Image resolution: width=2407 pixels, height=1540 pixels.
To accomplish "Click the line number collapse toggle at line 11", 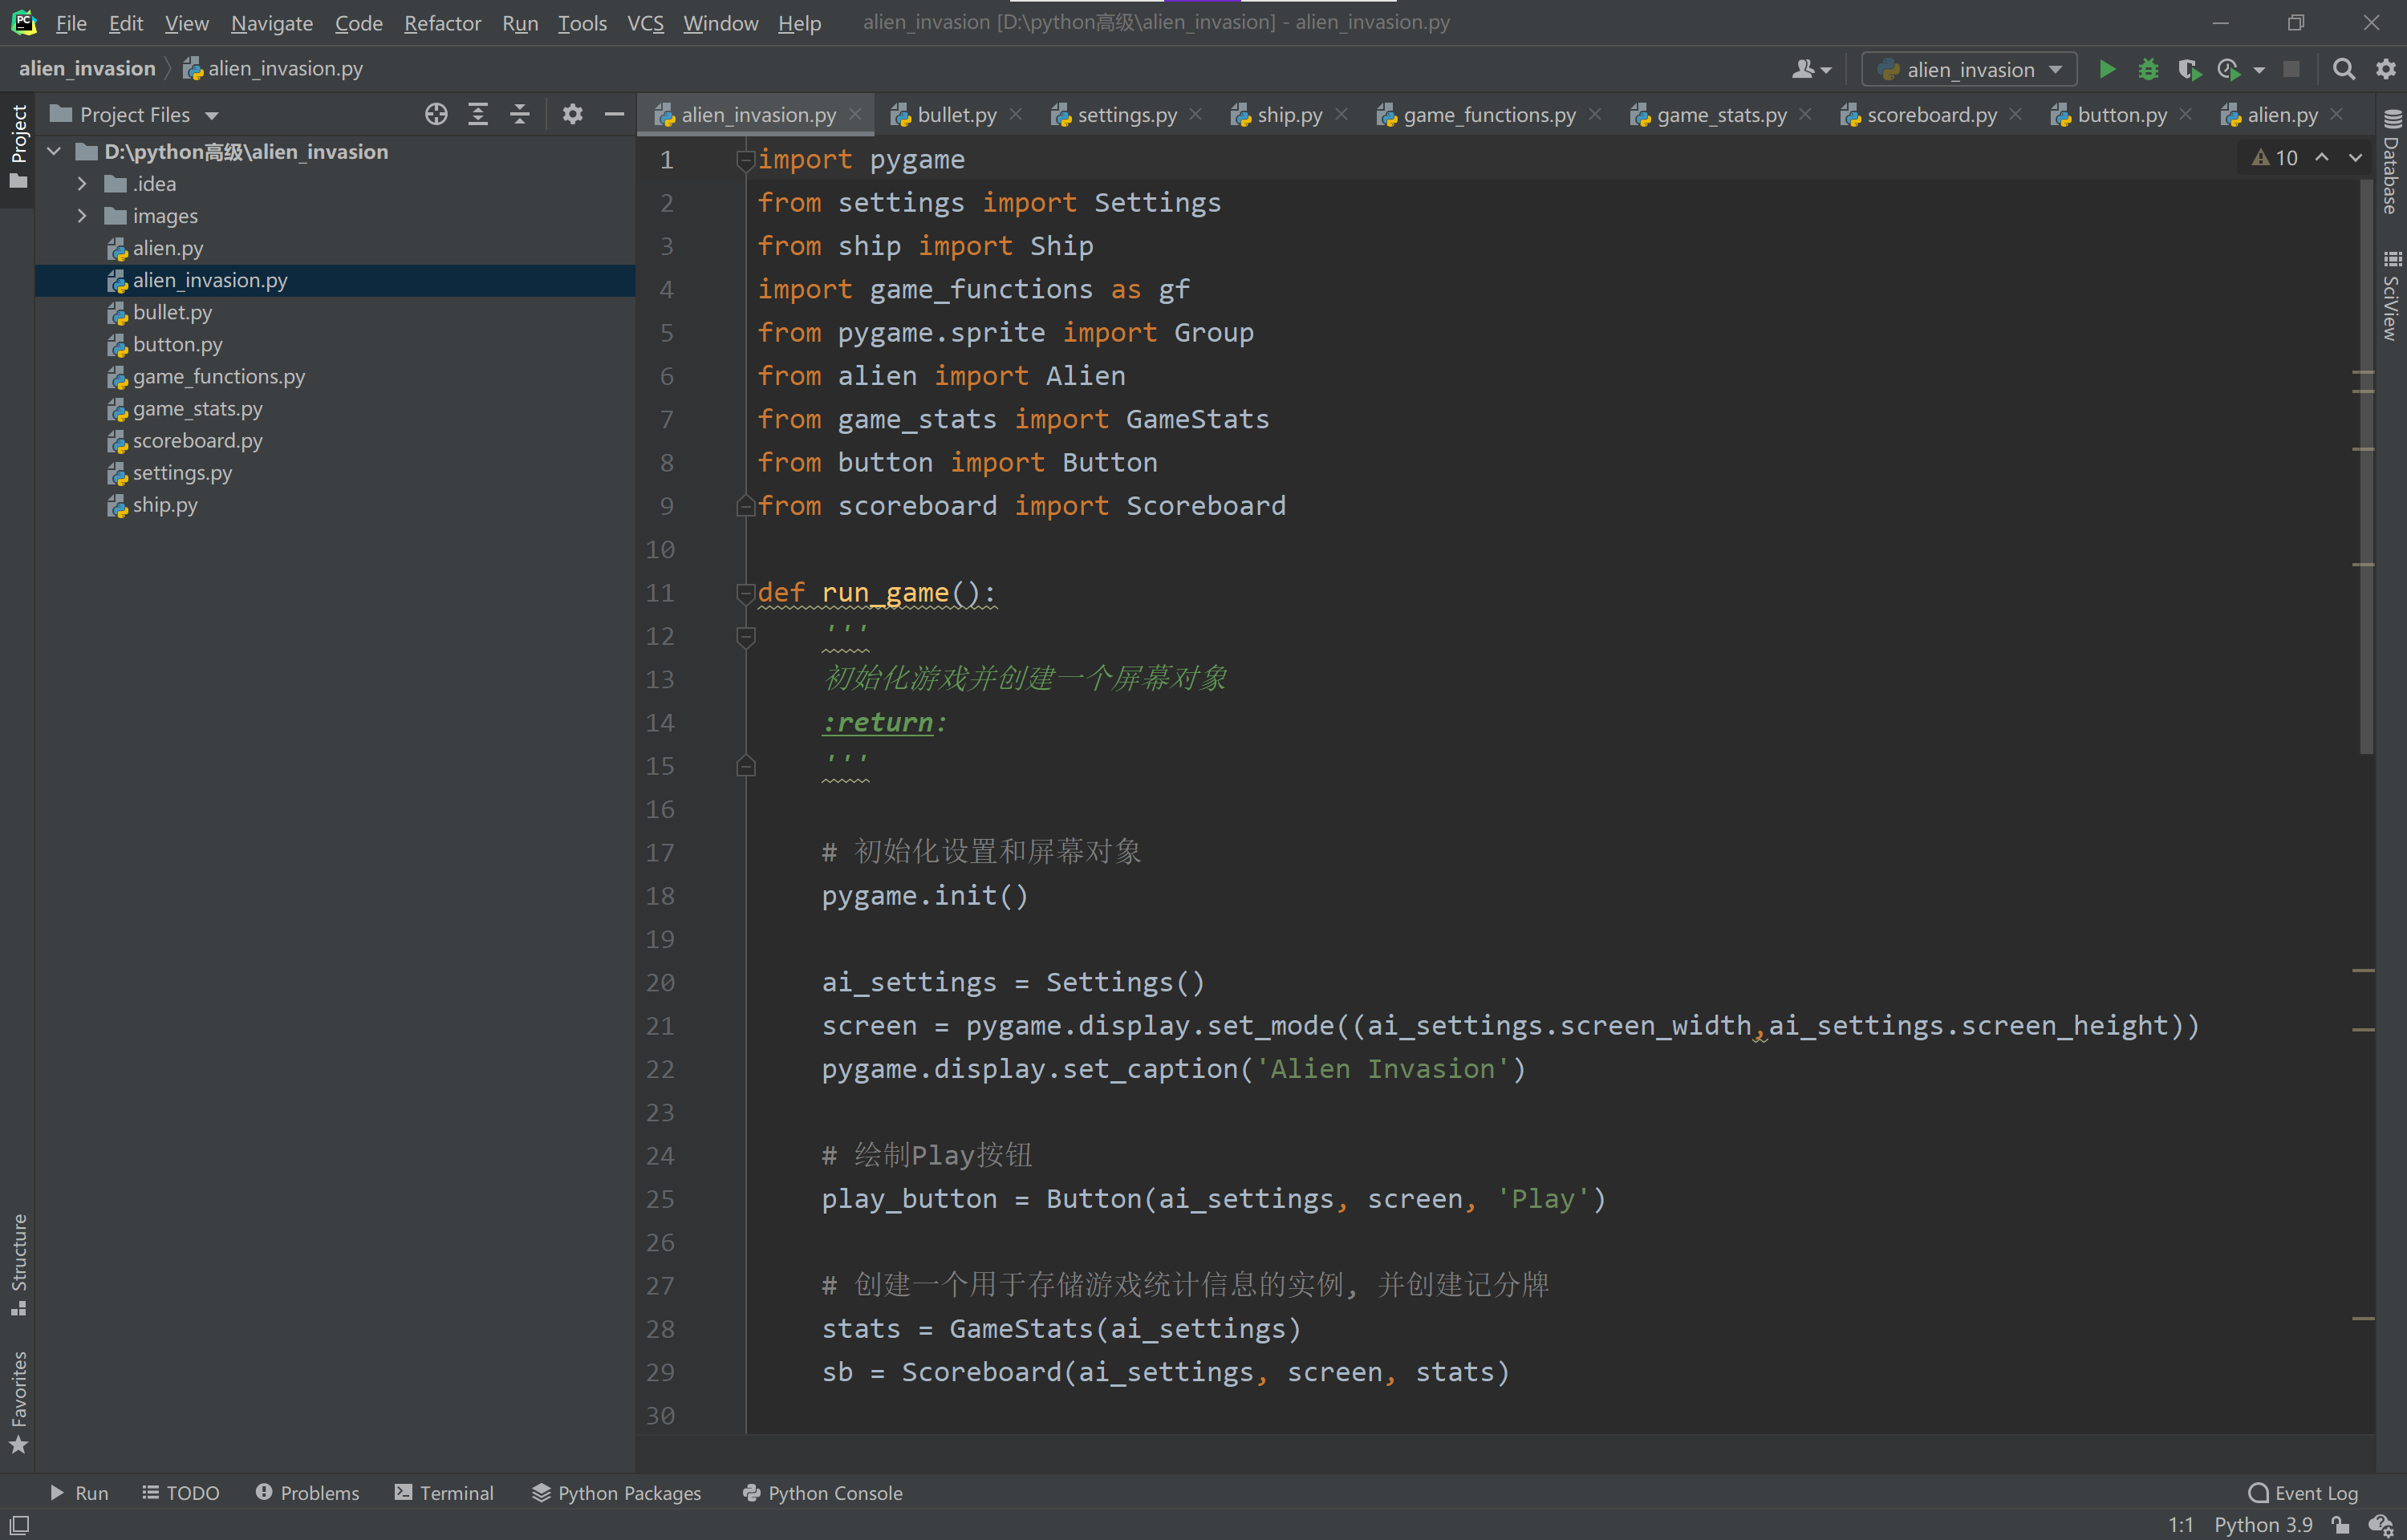I will tap(744, 593).
